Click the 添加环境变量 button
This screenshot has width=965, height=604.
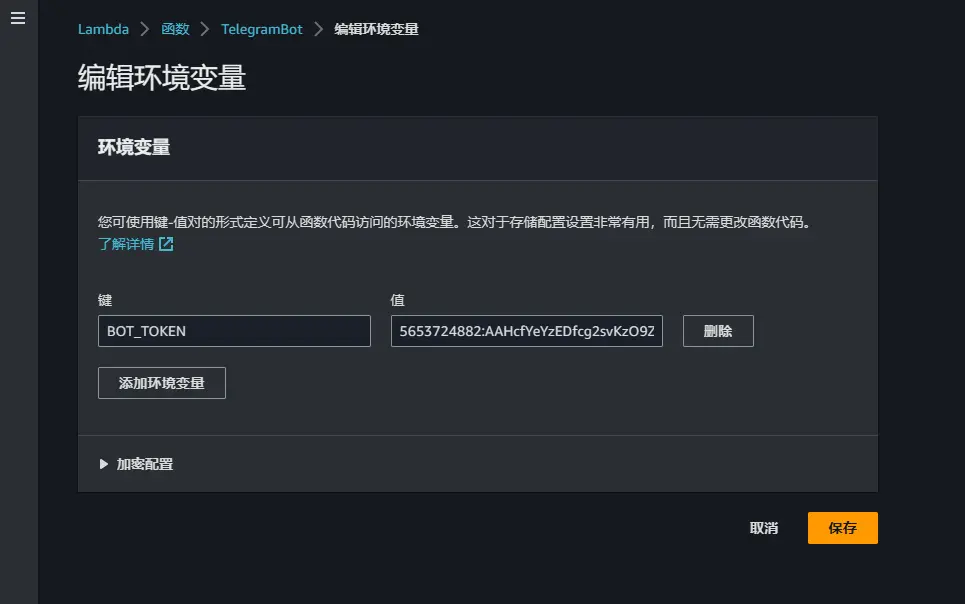(x=162, y=383)
